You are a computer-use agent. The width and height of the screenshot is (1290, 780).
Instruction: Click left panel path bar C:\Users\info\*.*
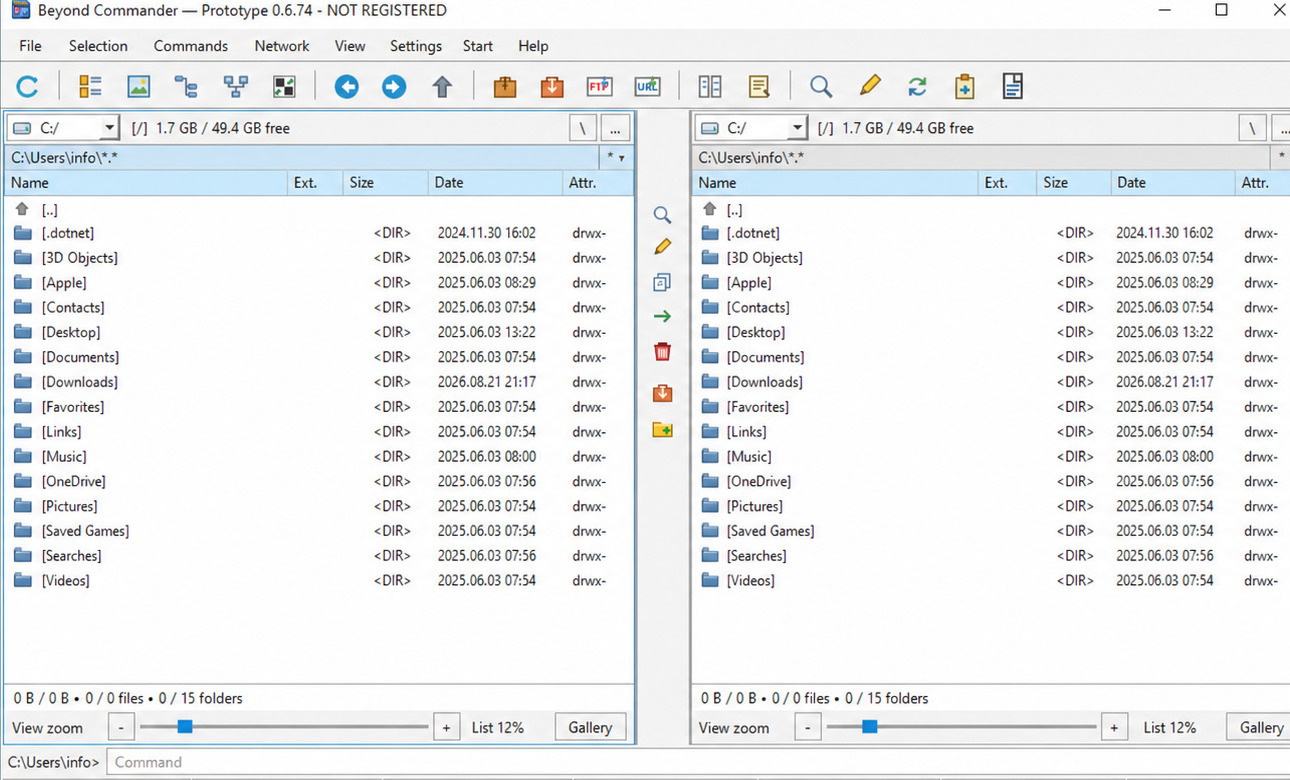click(302, 157)
